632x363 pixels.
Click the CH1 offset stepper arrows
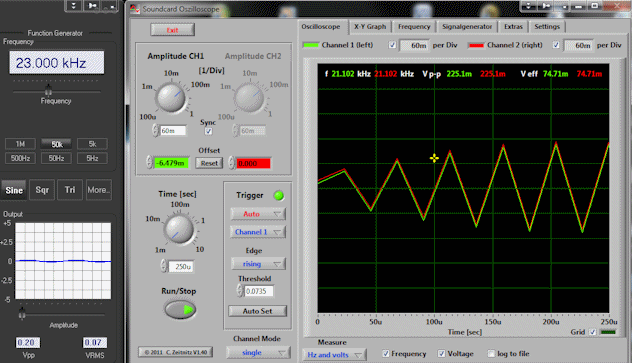tap(150, 162)
